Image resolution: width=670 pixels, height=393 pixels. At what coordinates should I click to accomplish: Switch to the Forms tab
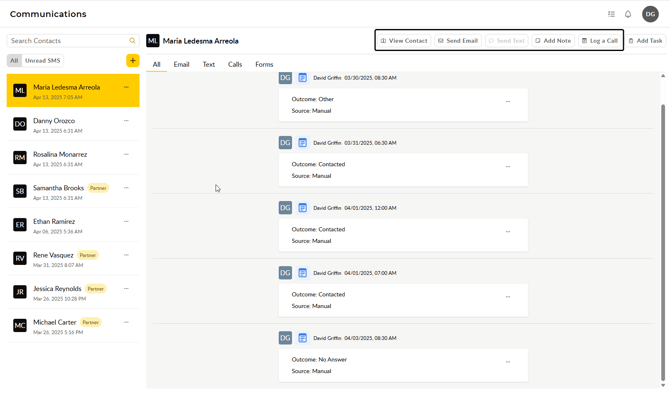pos(264,65)
